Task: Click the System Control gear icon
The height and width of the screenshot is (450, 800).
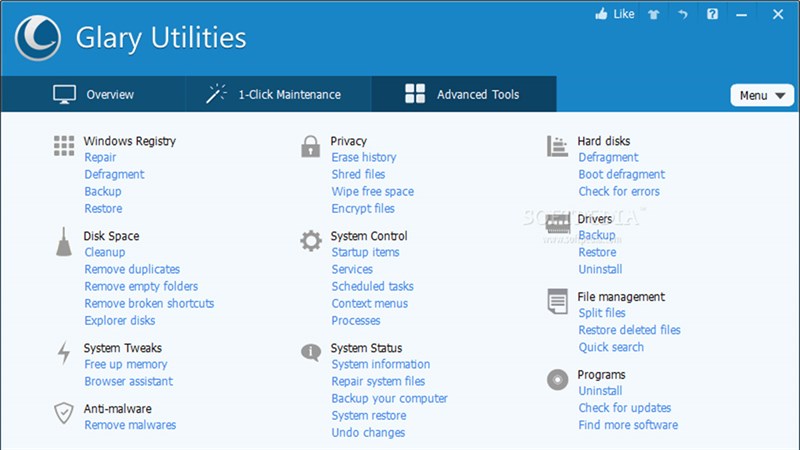Action: (311, 241)
